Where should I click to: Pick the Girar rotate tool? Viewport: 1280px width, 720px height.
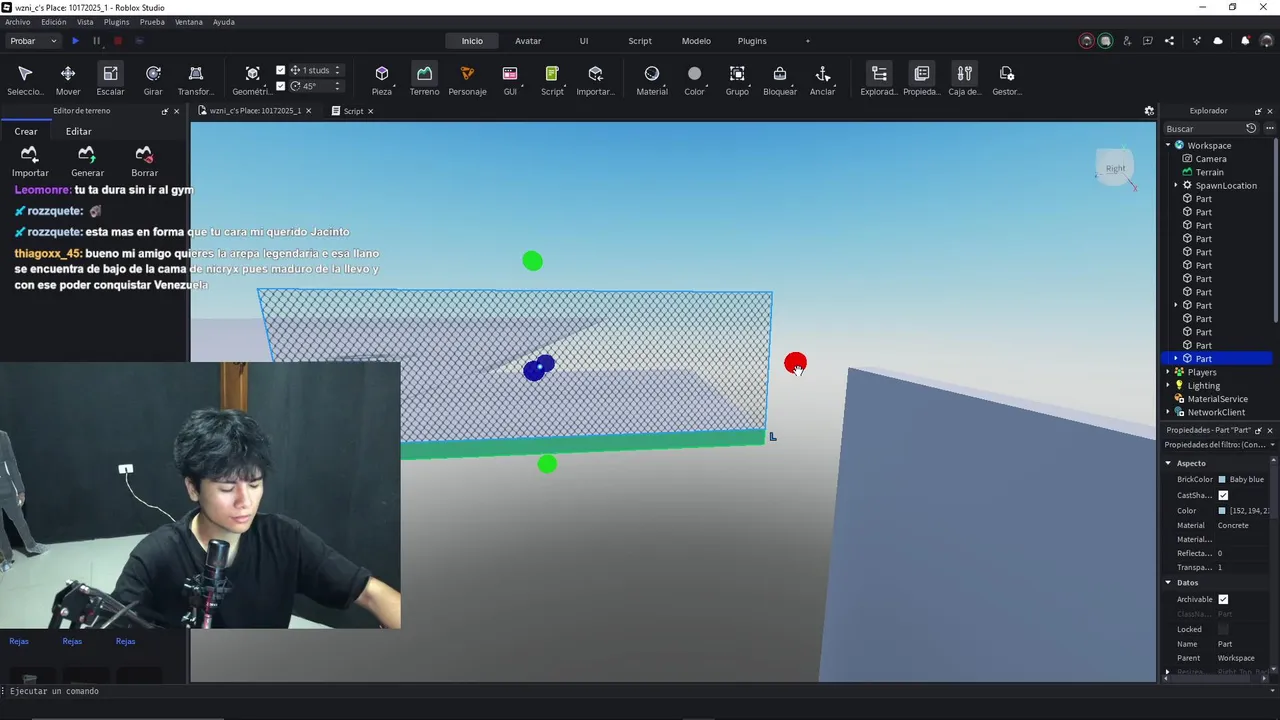153,80
